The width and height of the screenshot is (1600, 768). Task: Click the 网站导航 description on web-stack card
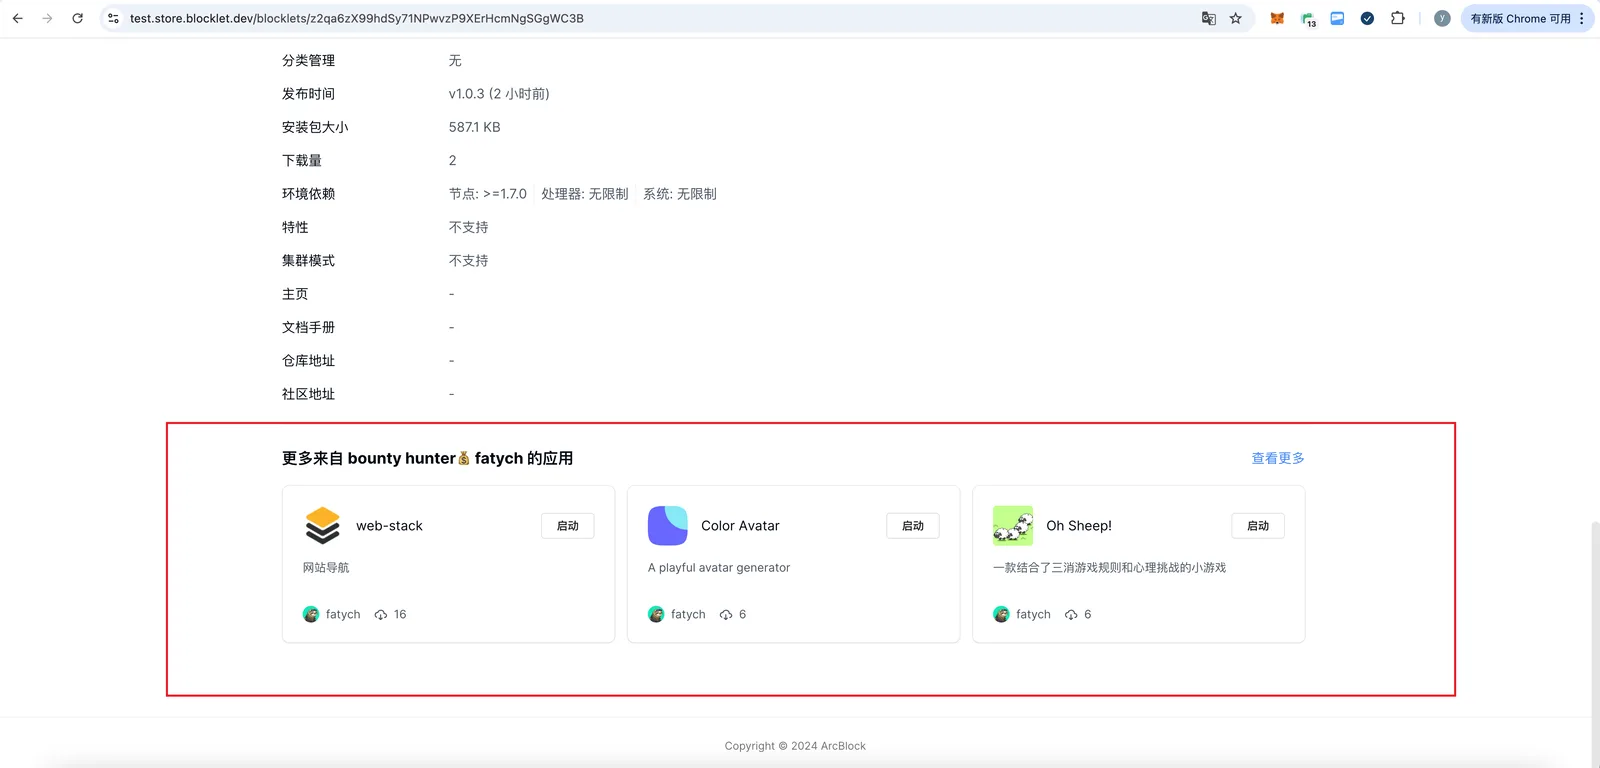point(326,568)
